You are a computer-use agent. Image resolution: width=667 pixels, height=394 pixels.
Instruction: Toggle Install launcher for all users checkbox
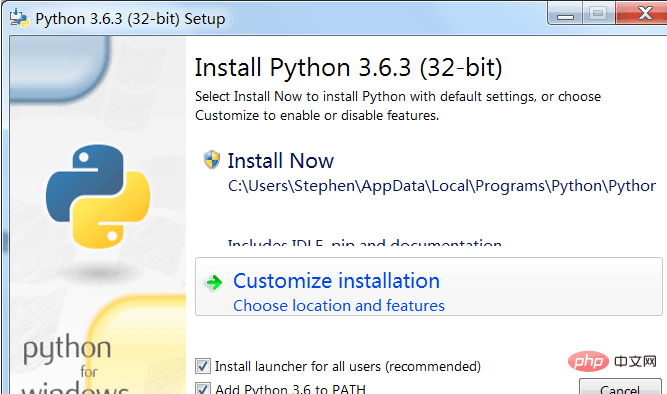click(203, 366)
